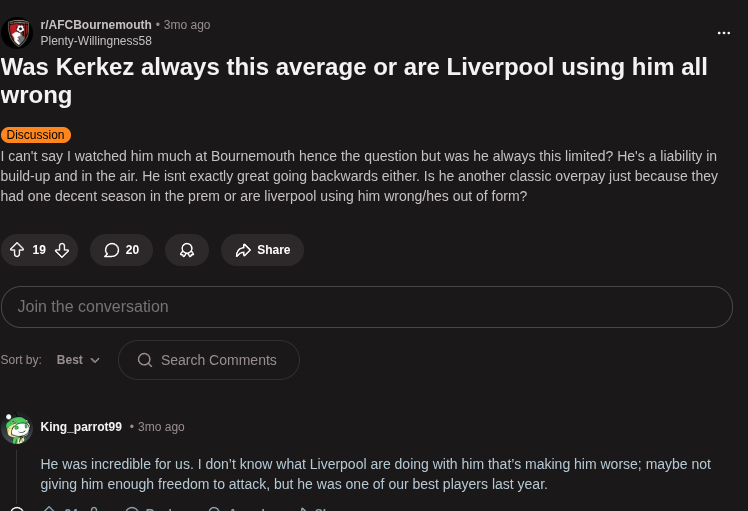Screen dimensions: 748x511
Task: Filter by the Discussion flair tag
Action: [36, 135]
